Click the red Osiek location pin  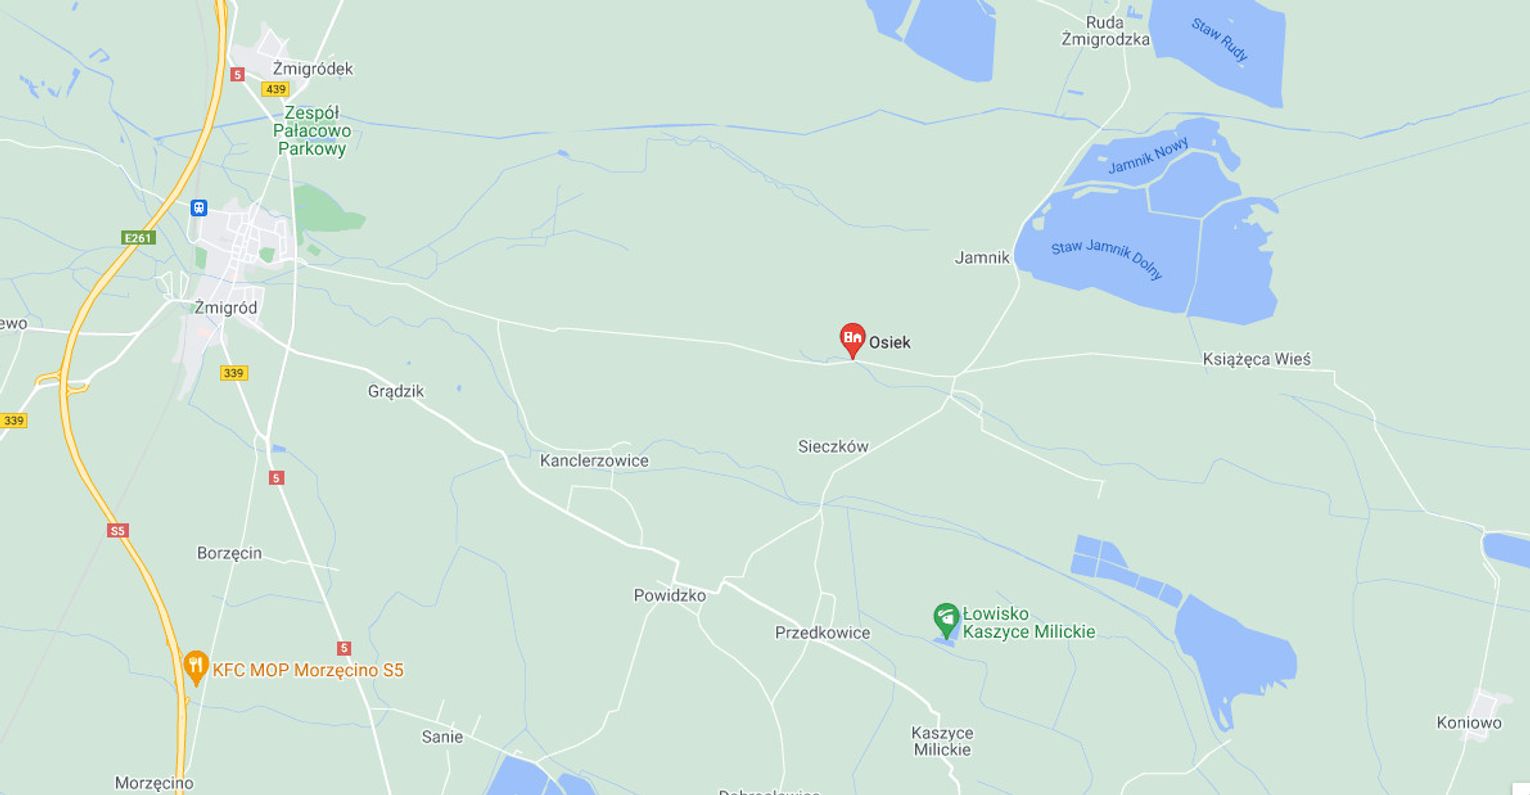852,340
